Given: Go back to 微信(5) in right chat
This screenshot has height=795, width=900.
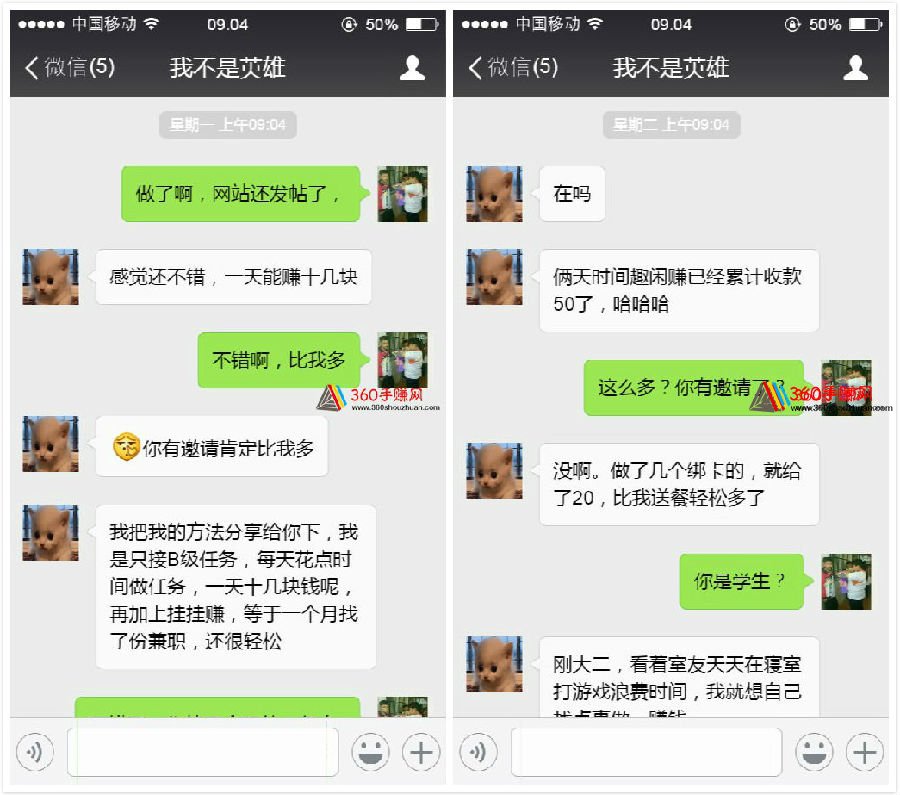Looking at the screenshot, I should pyautogui.click(x=513, y=67).
